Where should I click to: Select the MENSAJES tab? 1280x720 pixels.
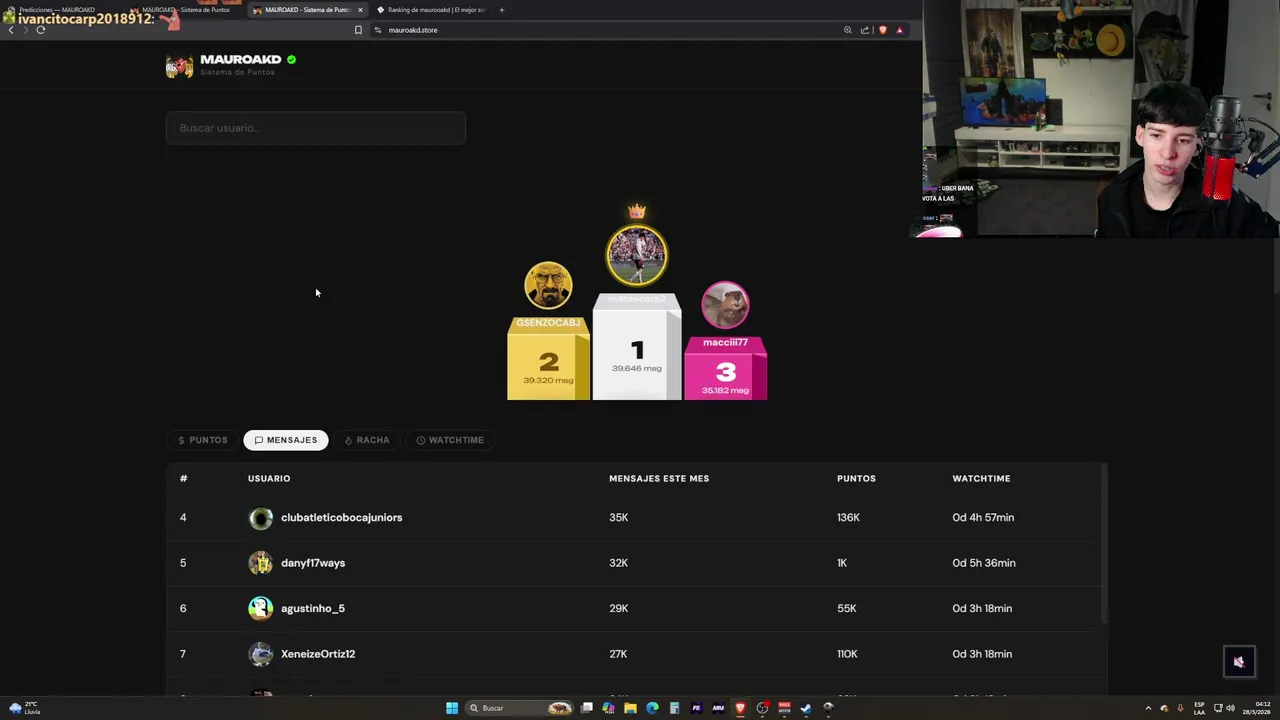[285, 440]
